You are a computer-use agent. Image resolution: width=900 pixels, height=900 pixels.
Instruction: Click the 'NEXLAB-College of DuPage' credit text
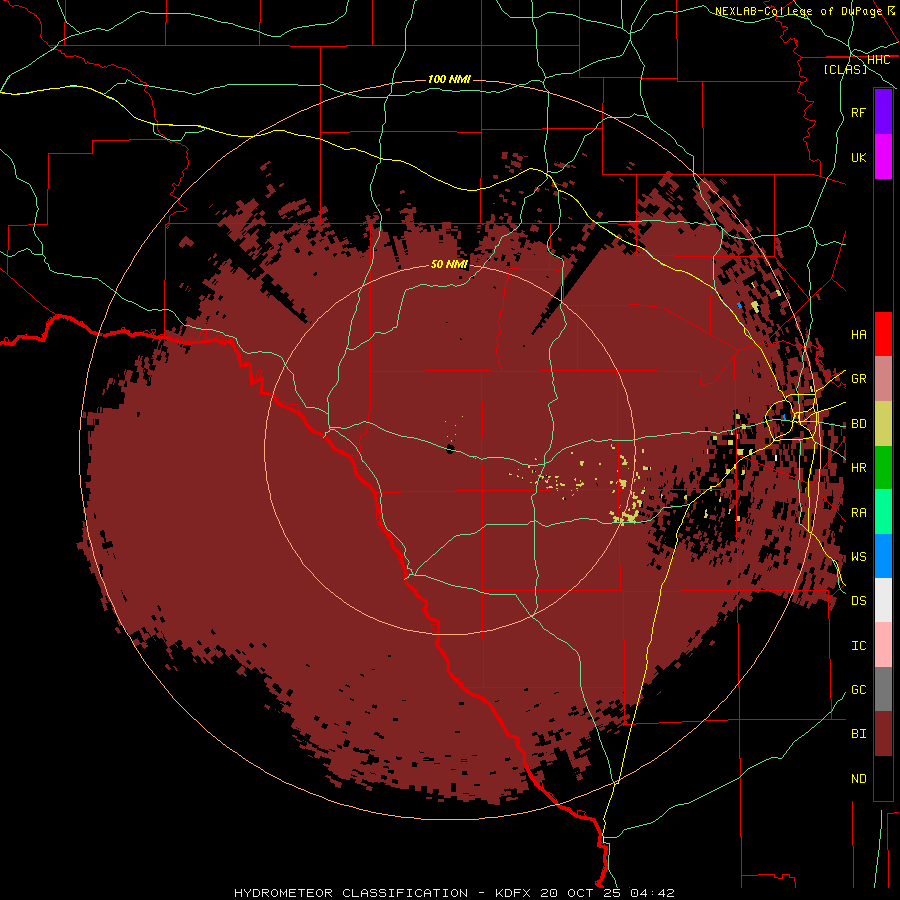[x=798, y=11]
